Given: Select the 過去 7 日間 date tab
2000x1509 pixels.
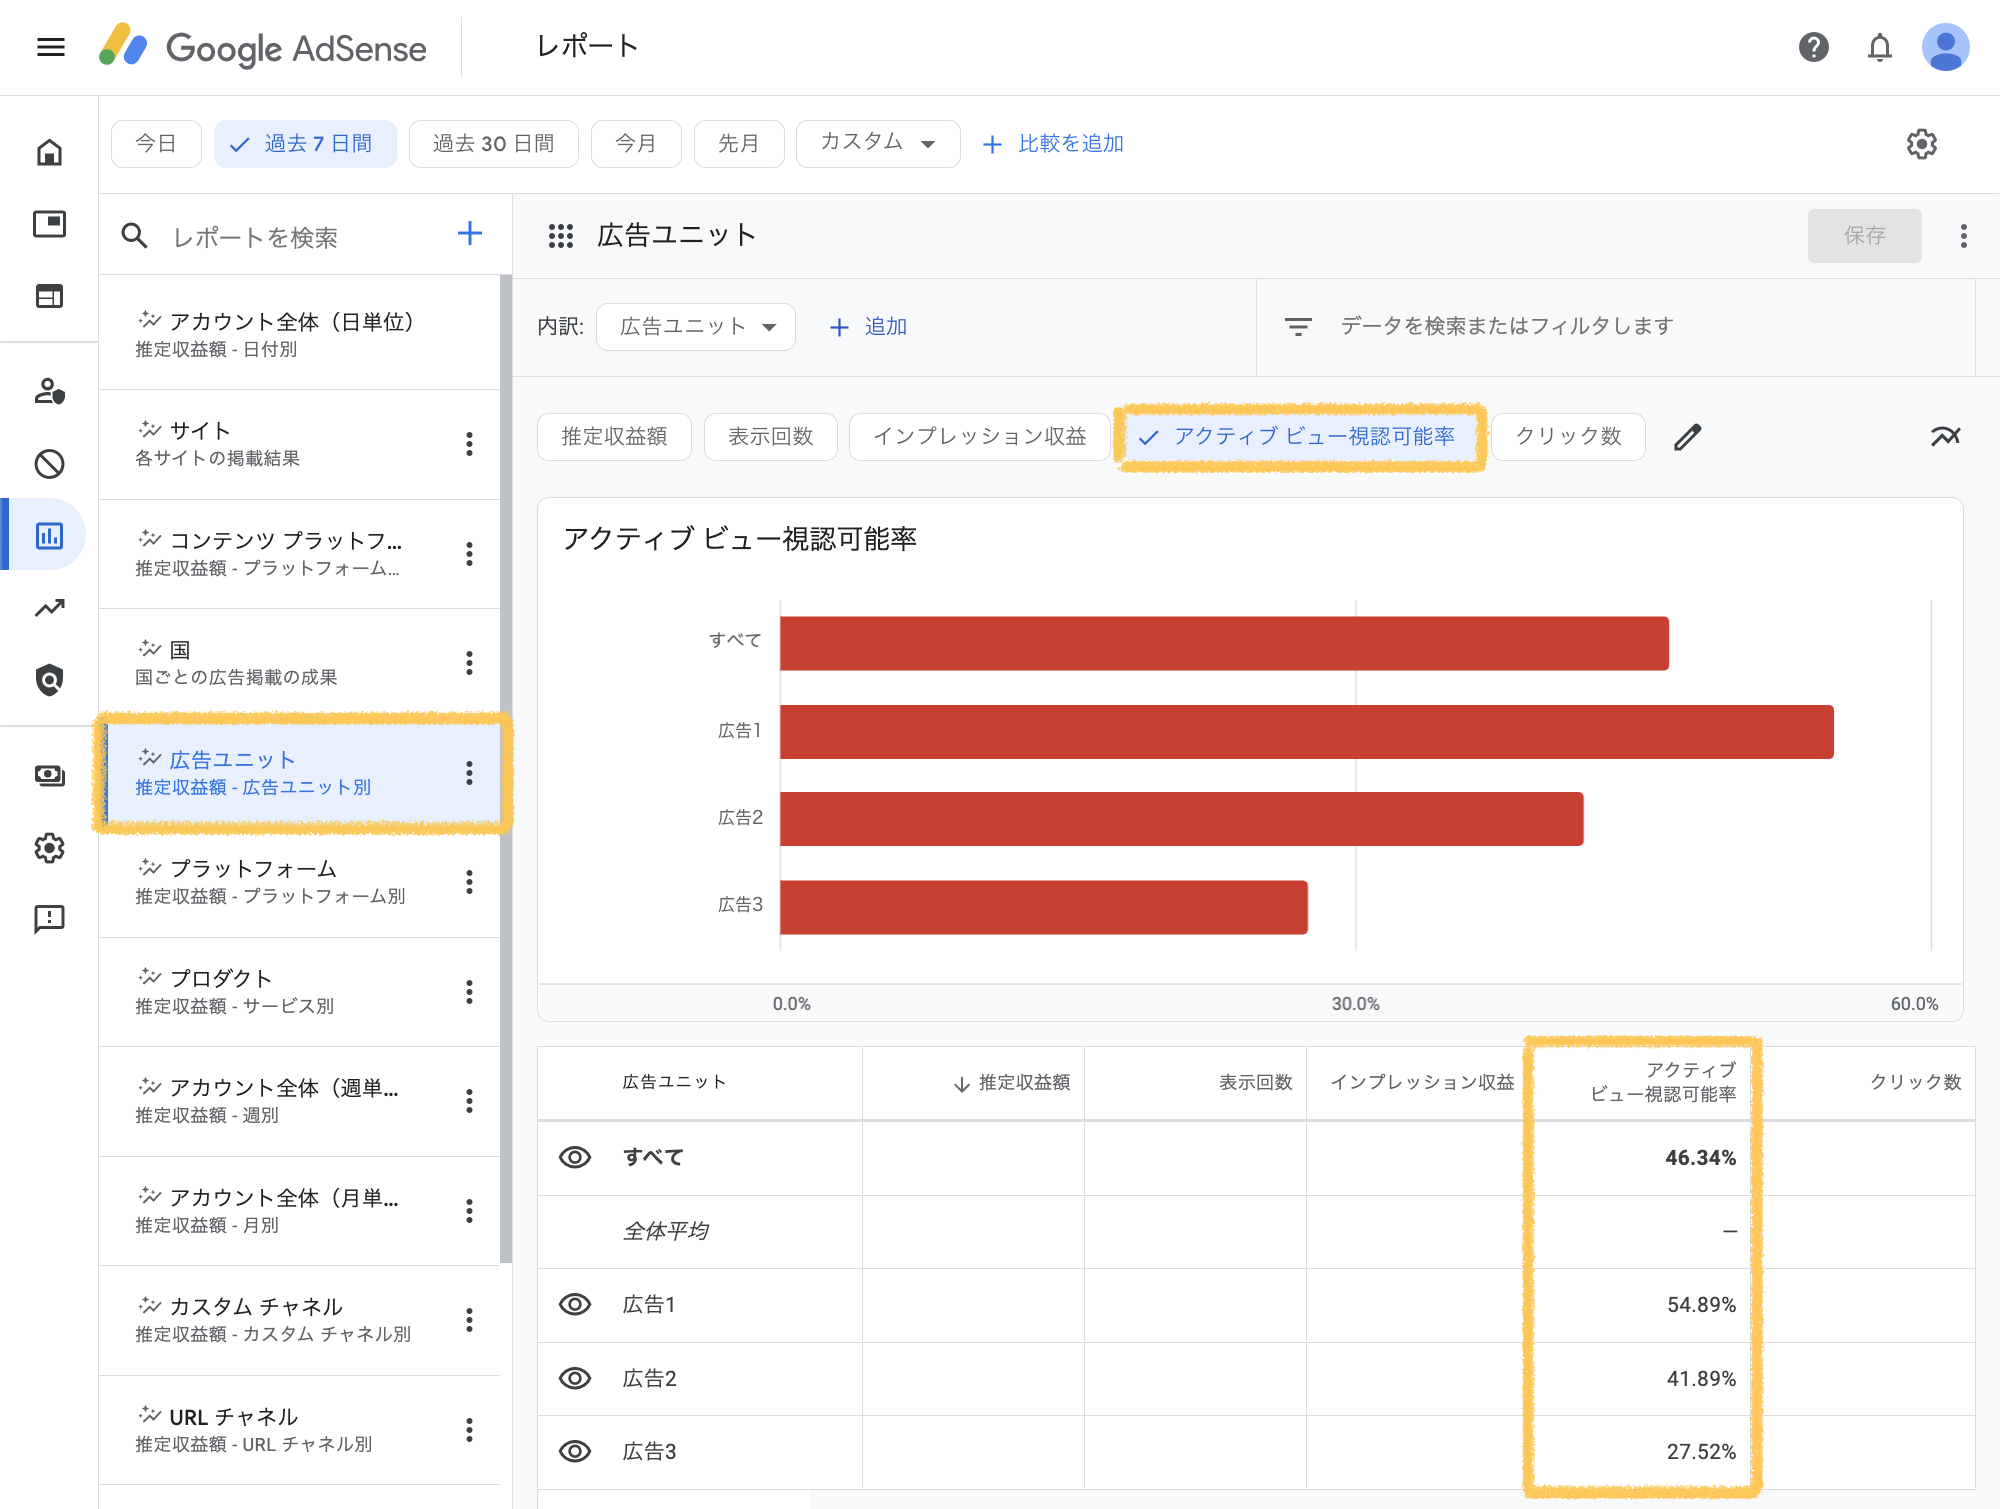Looking at the screenshot, I should point(305,144).
